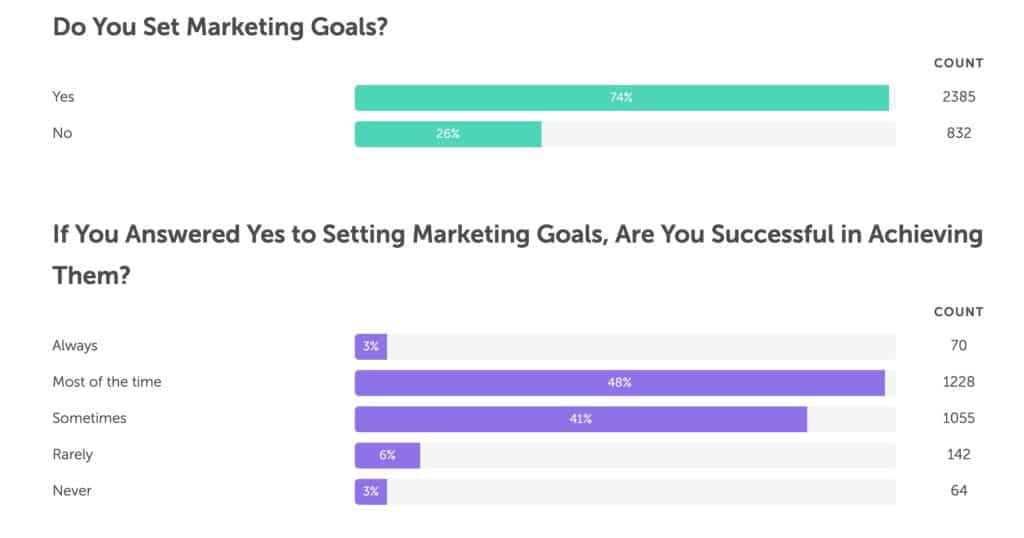The width and height of the screenshot is (1024, 538).
Task: Select the purple 48% Most of the time bar
Action: pos(620,383)
